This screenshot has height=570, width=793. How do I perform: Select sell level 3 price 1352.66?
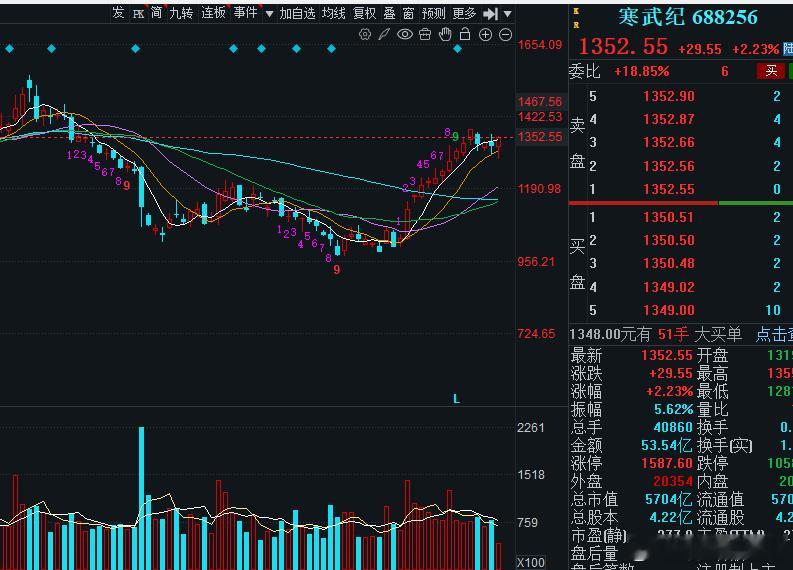pos(669,143)
